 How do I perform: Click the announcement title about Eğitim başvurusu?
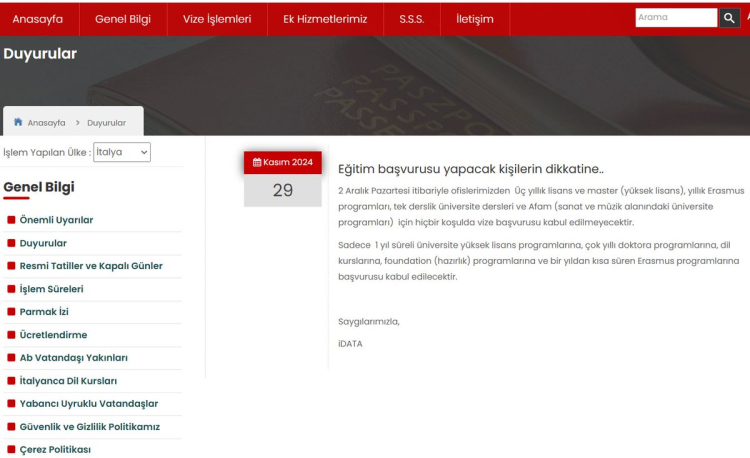(x=471, y=169)
